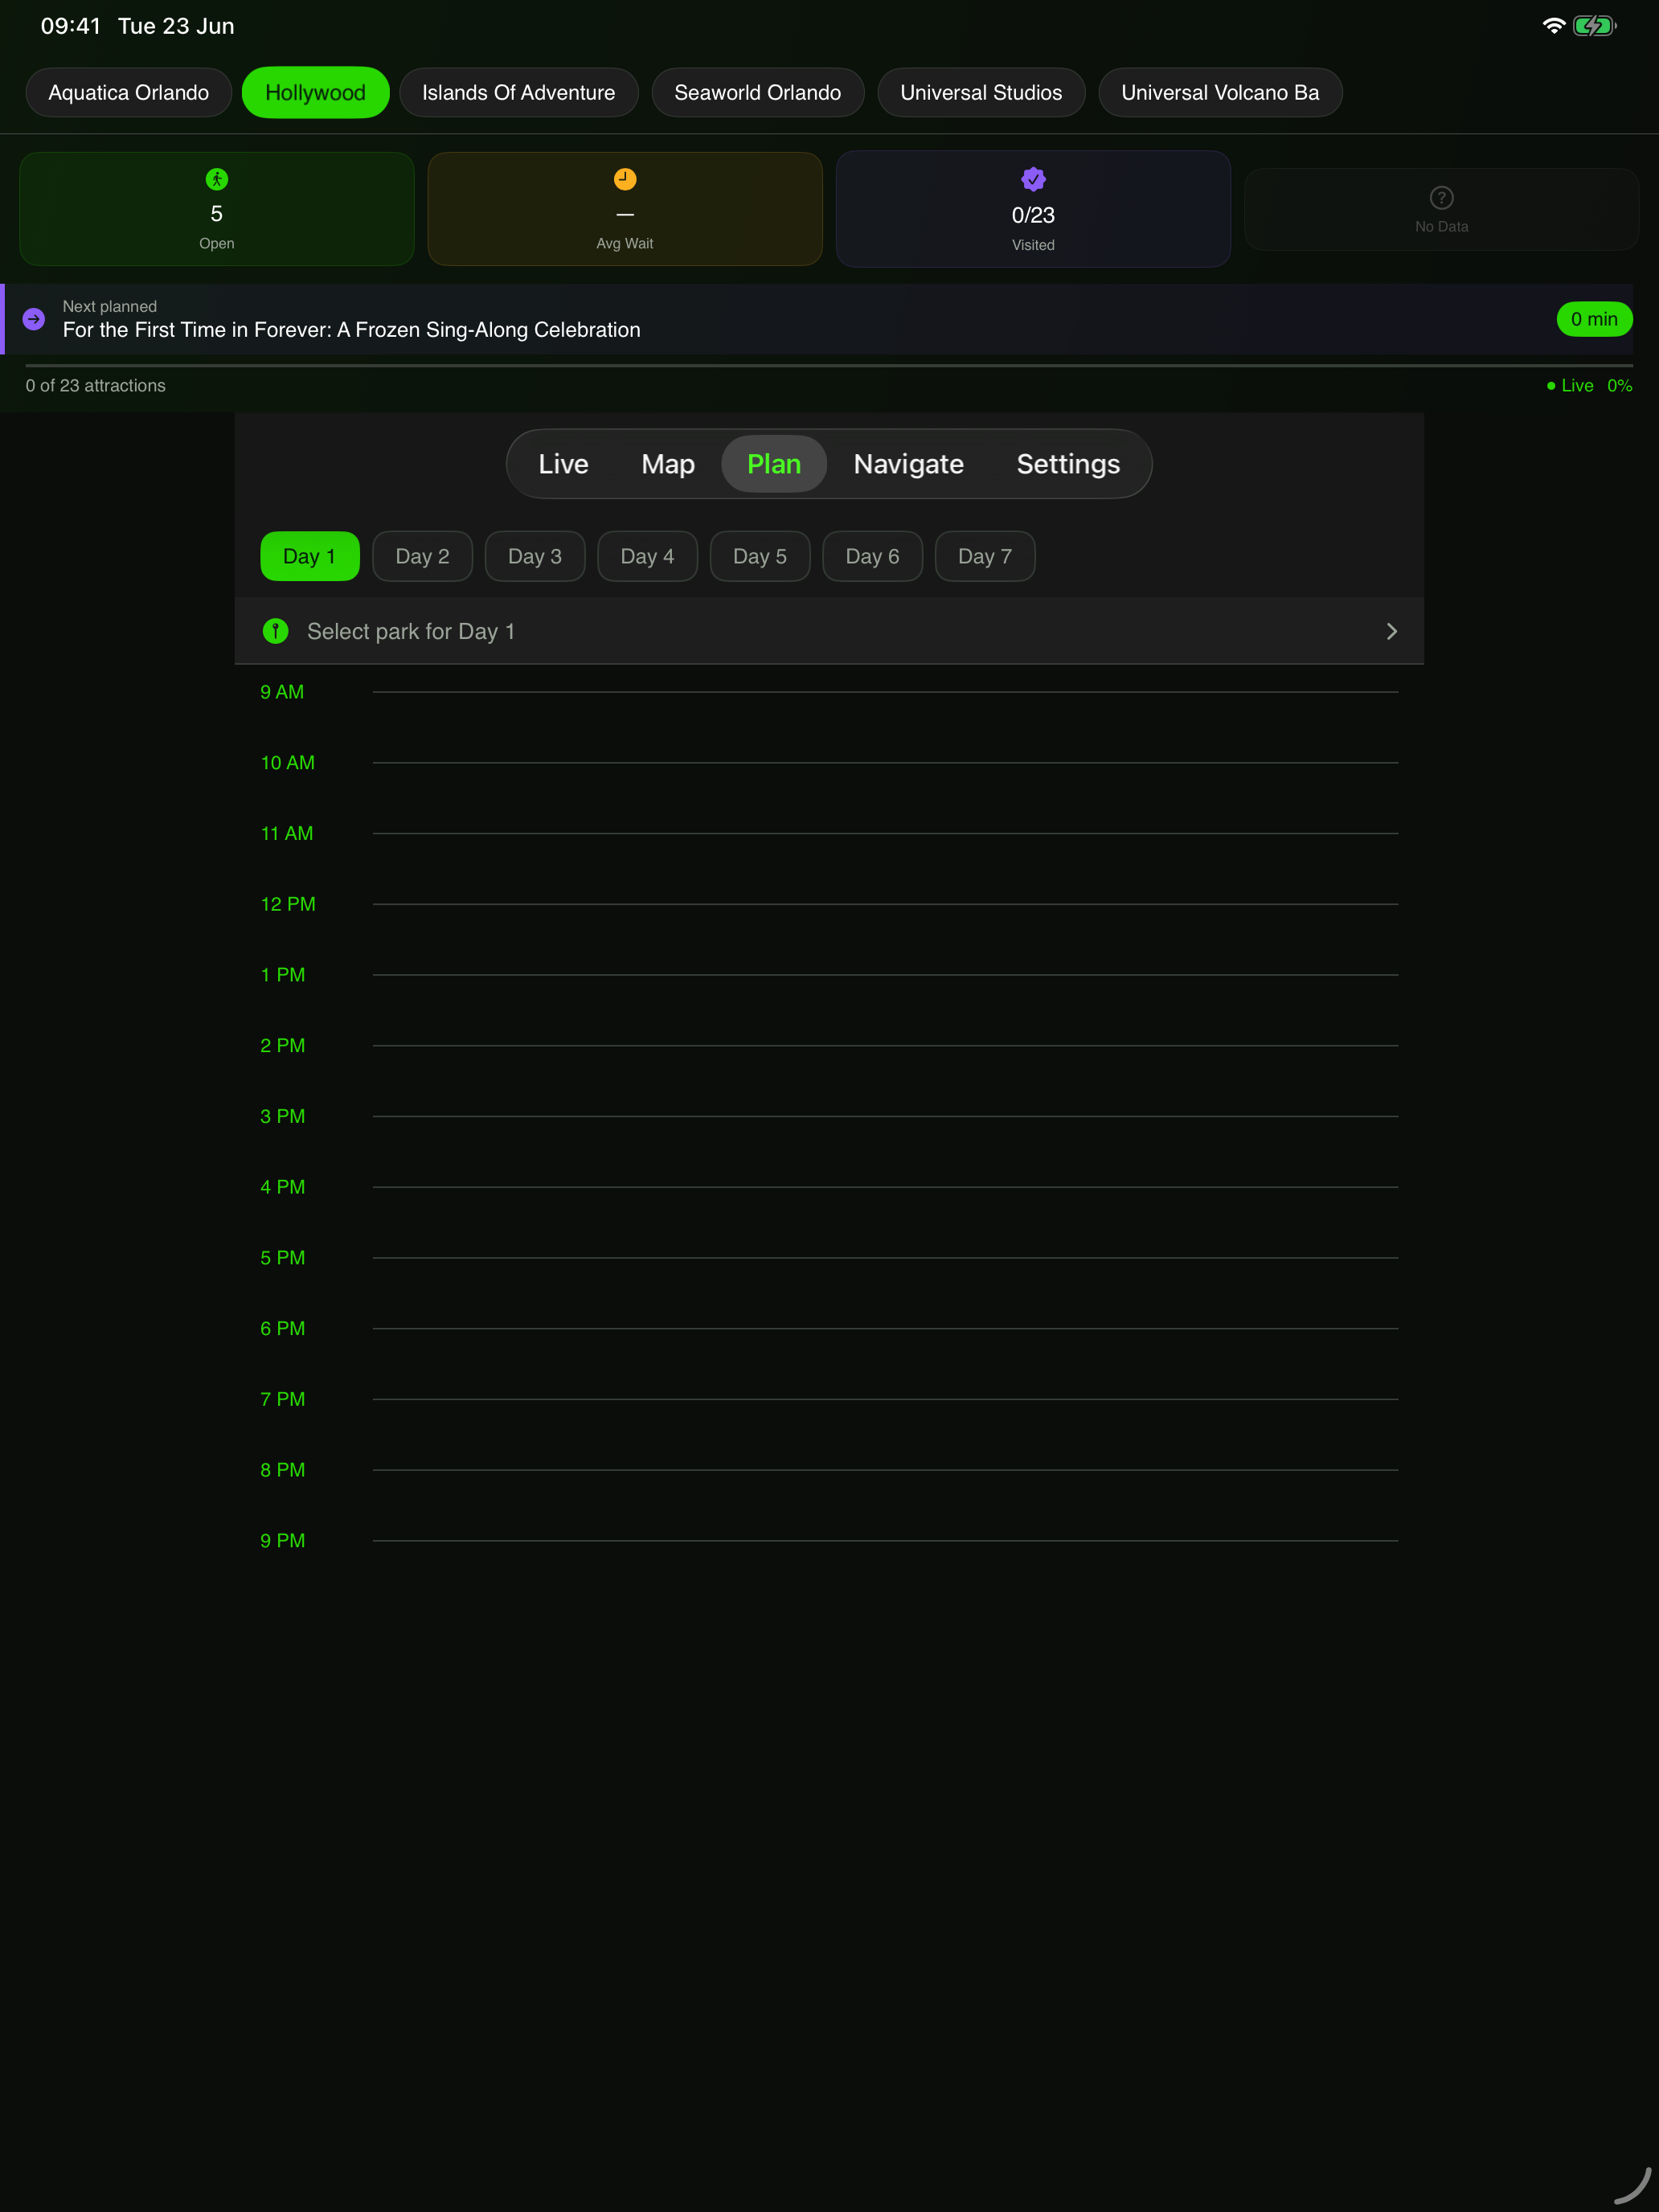1659x2212 pixels.
Task: Click the Wi-Fi status icon
Action: [x=1553, y=26]
